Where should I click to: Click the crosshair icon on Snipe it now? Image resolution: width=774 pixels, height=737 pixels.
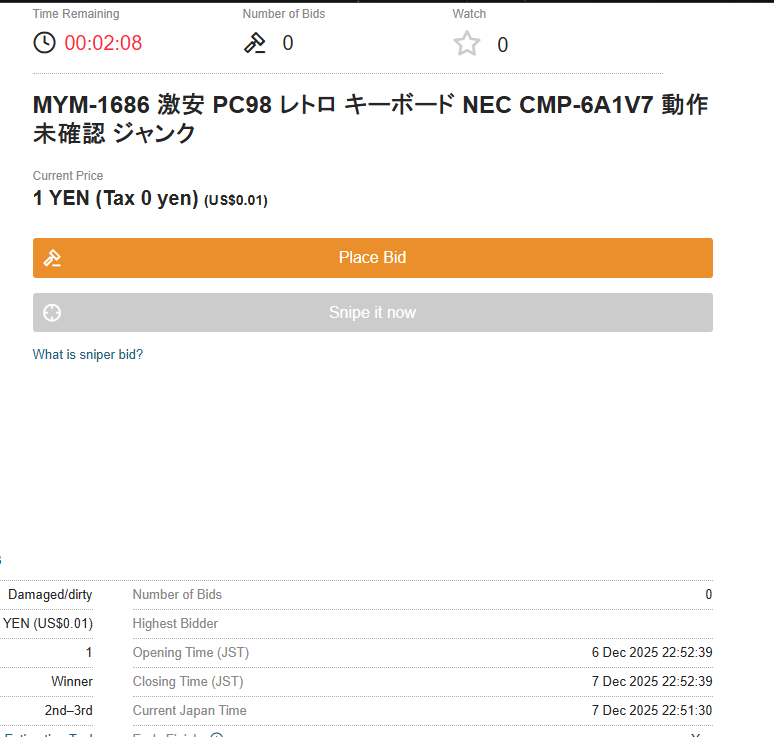coord(52,312)
